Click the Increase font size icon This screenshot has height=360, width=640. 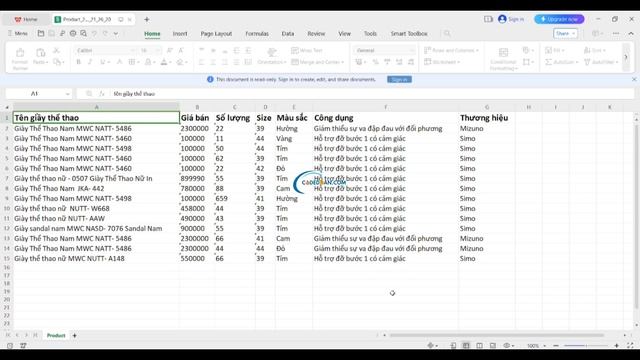tap(169, 51)
